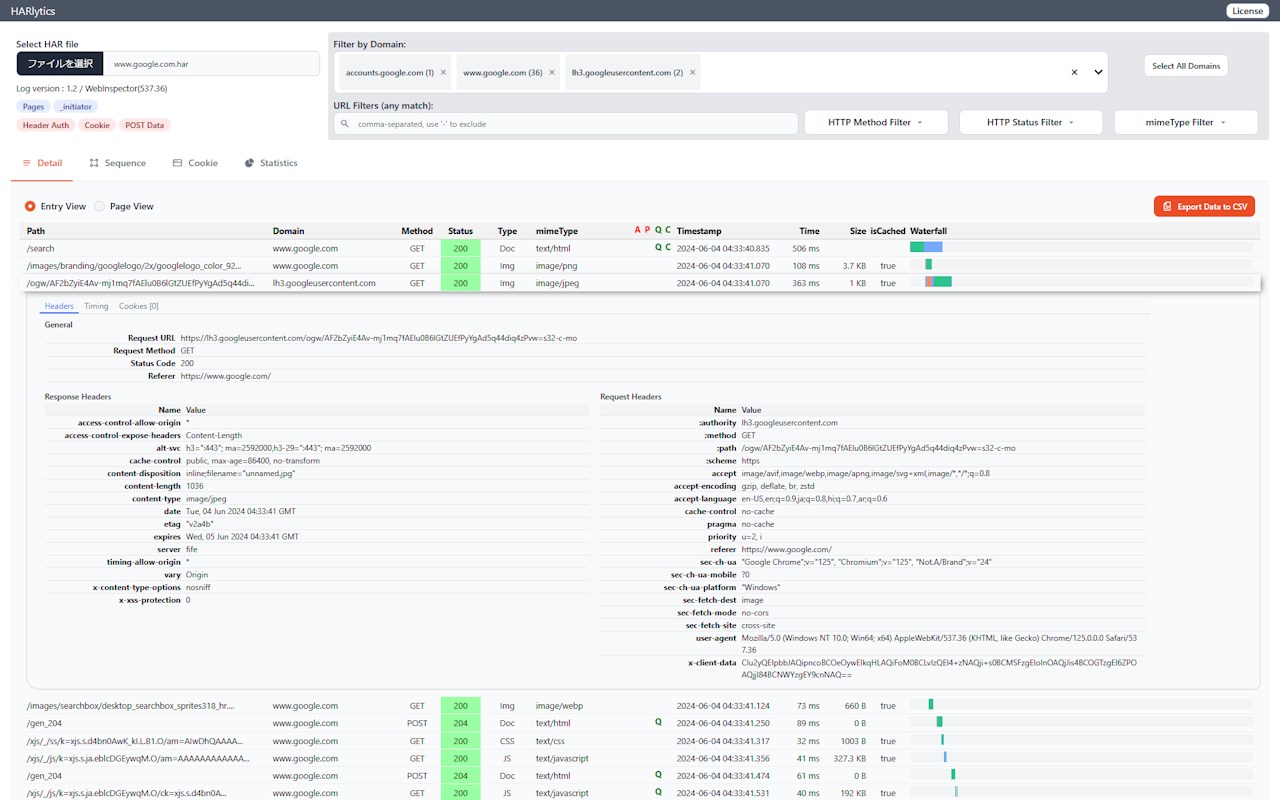Click the Status column header
Screen dimensions: 1280x800
(x=460, y=231)
